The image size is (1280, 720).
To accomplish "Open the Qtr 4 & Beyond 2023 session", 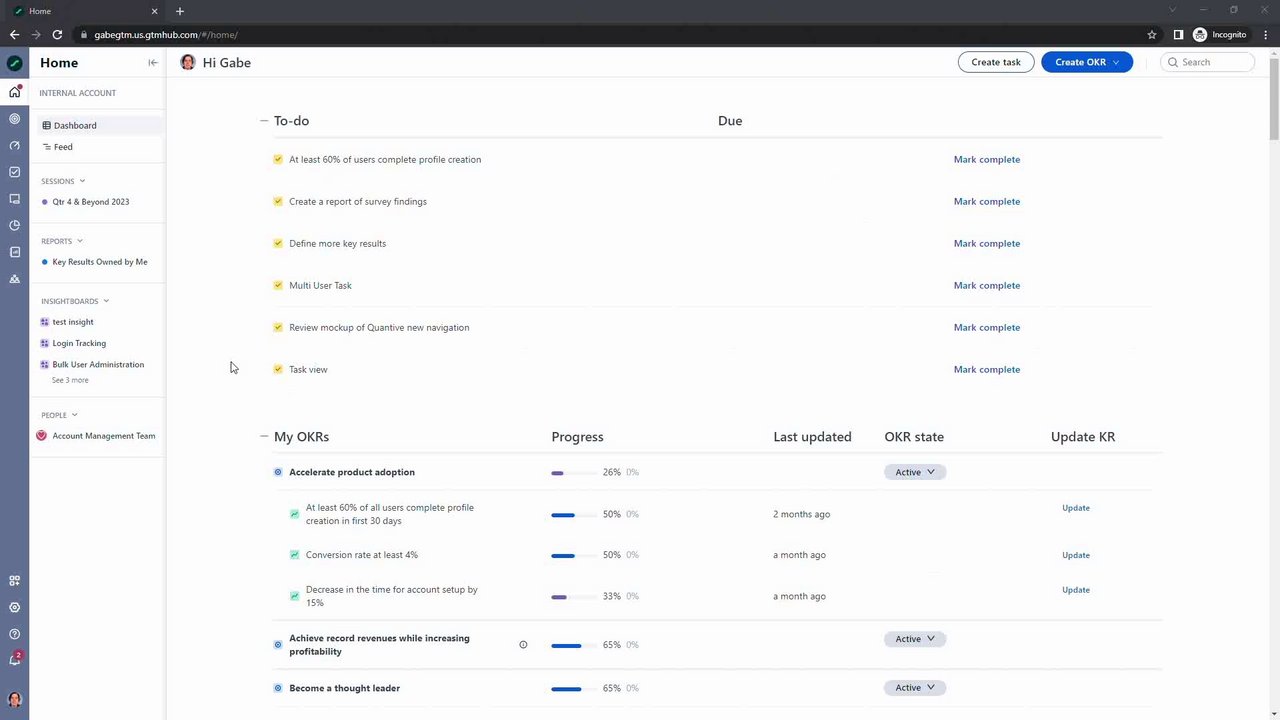I will [90, 202].
